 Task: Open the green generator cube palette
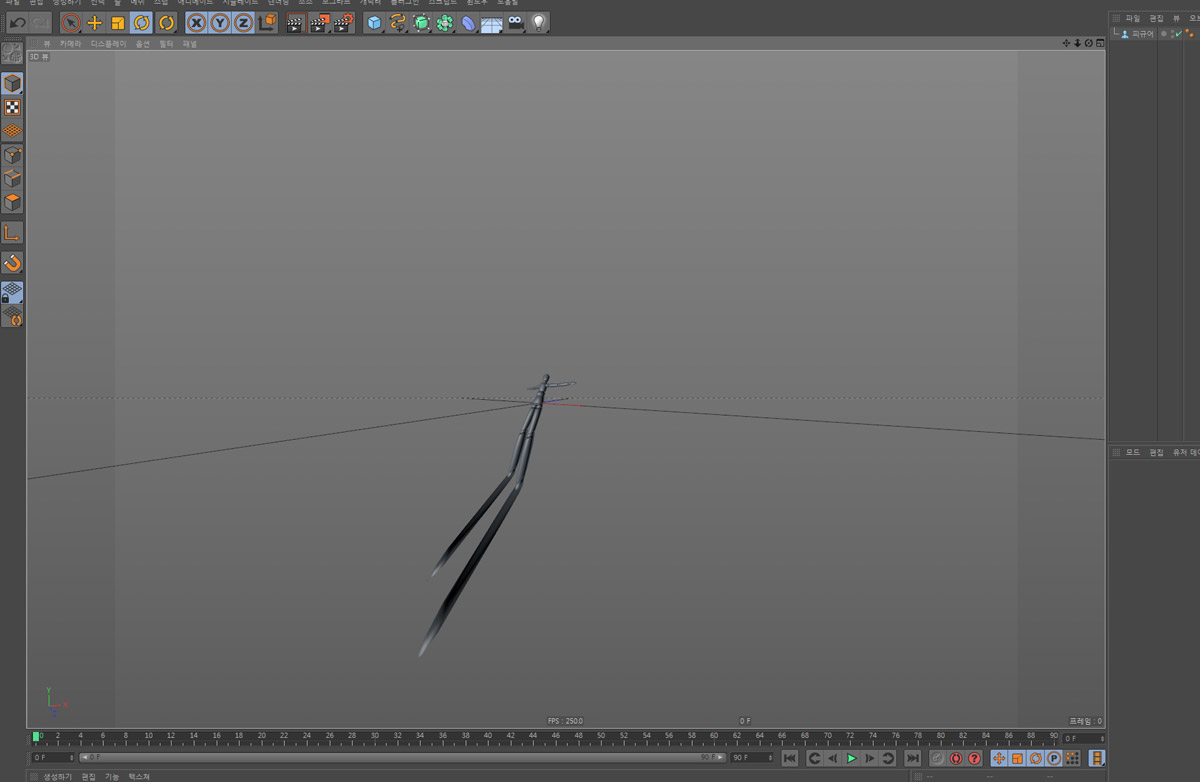[421, 22]
